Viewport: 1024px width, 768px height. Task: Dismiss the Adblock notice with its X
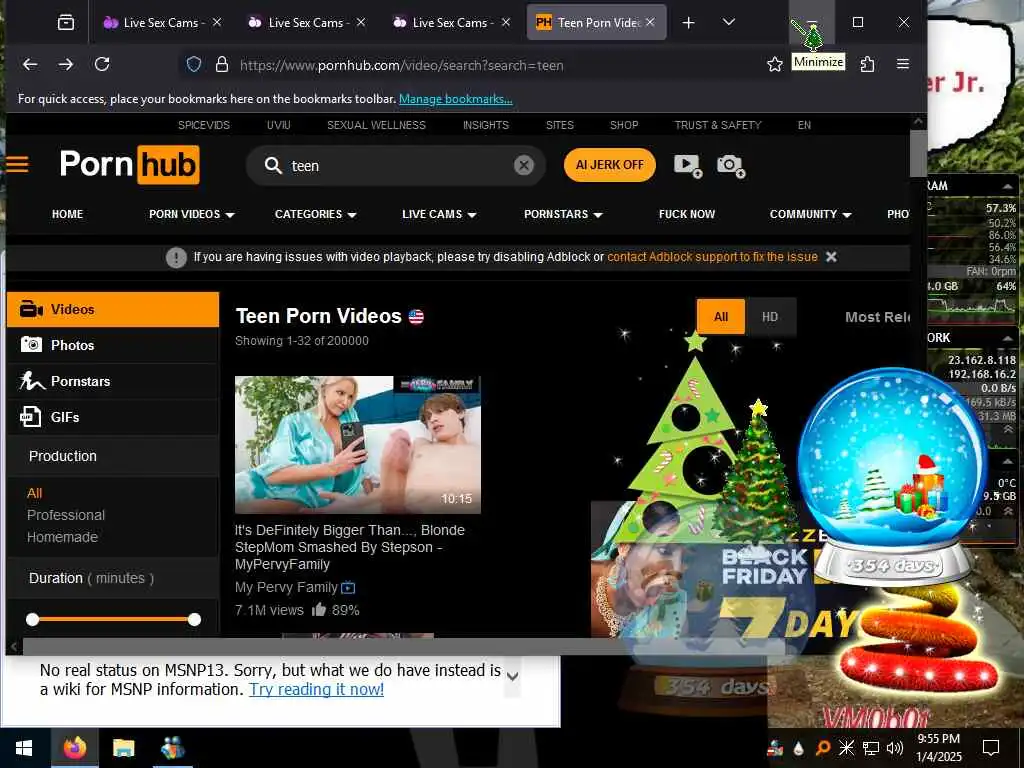831,257
